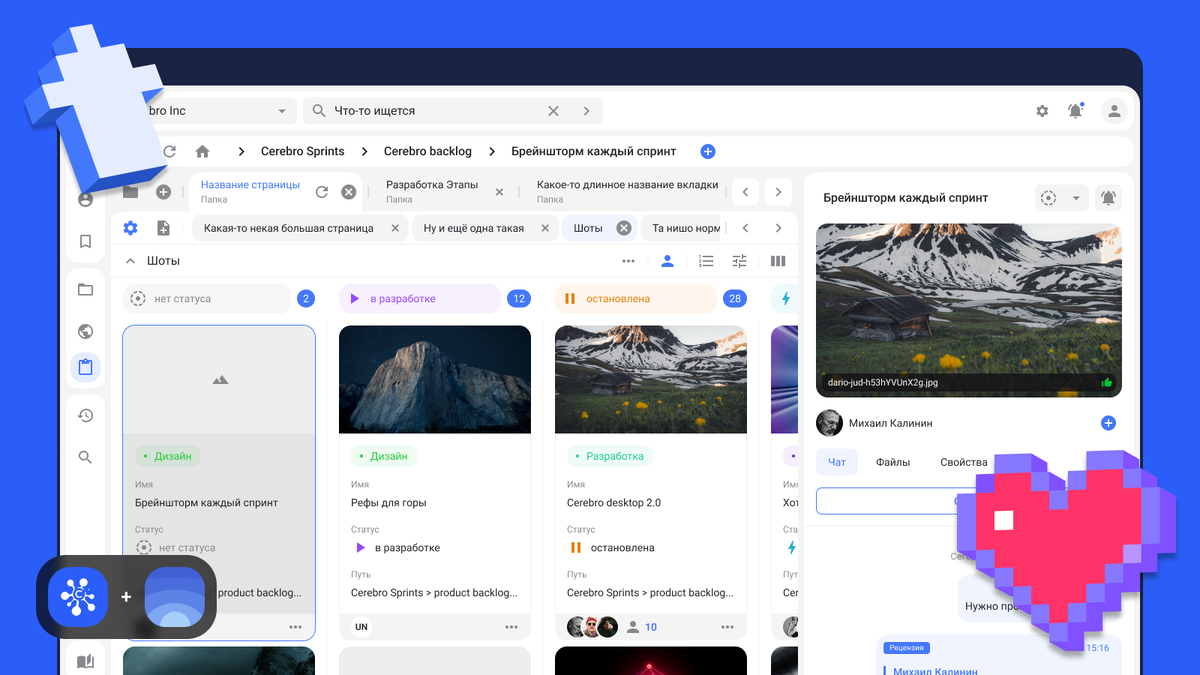Viewport: 1200px width, 675px height.
Task: Open more options on Cerebro desktop 2.0 card
Action: [728, 627]
